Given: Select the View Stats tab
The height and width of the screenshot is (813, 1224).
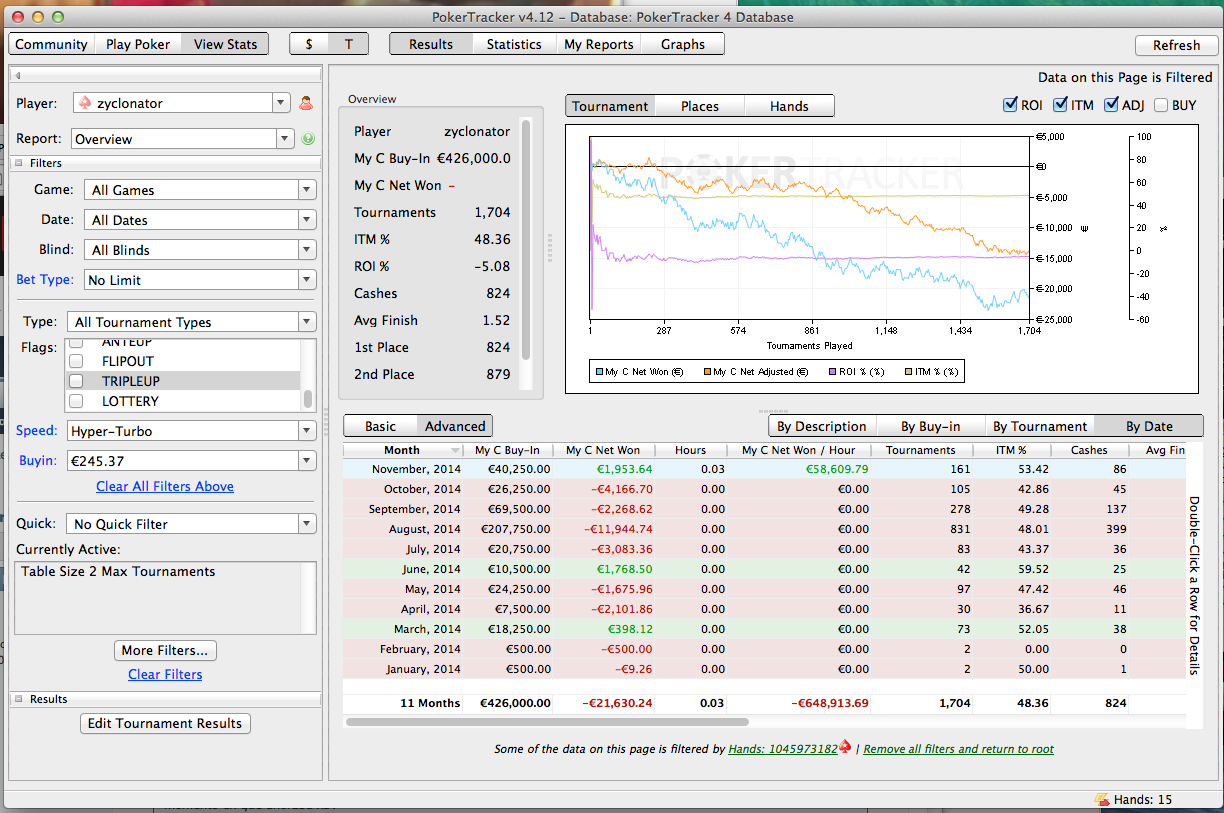Looking at the screenshot, I should pyautogui.click(x=225, y=44).
